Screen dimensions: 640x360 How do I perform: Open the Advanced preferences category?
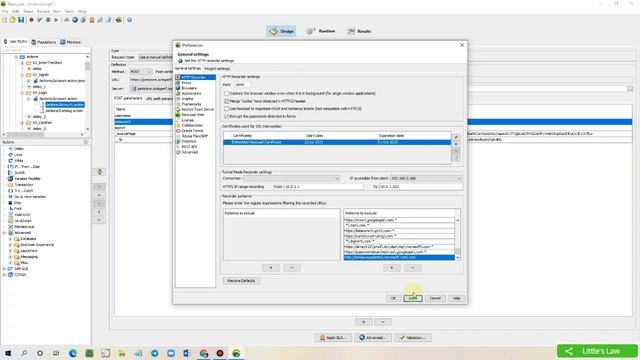click(x=189, y=152)
